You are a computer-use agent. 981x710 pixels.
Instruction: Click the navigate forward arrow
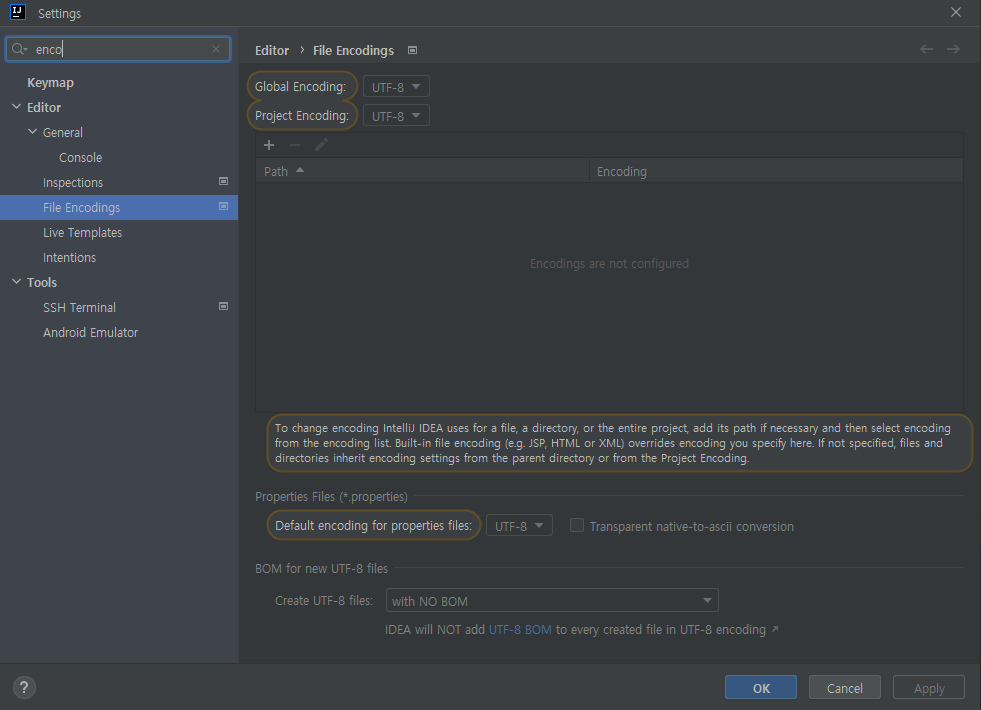pos(953,49)
